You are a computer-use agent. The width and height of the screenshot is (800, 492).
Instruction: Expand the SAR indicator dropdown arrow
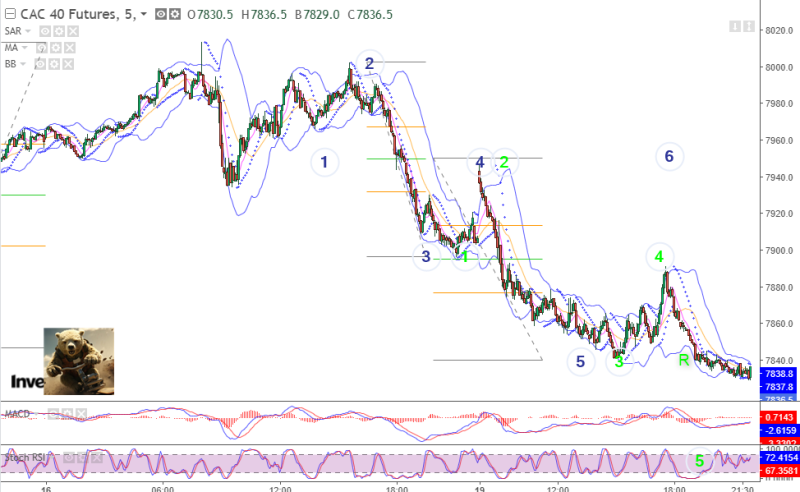coord(28,31)
